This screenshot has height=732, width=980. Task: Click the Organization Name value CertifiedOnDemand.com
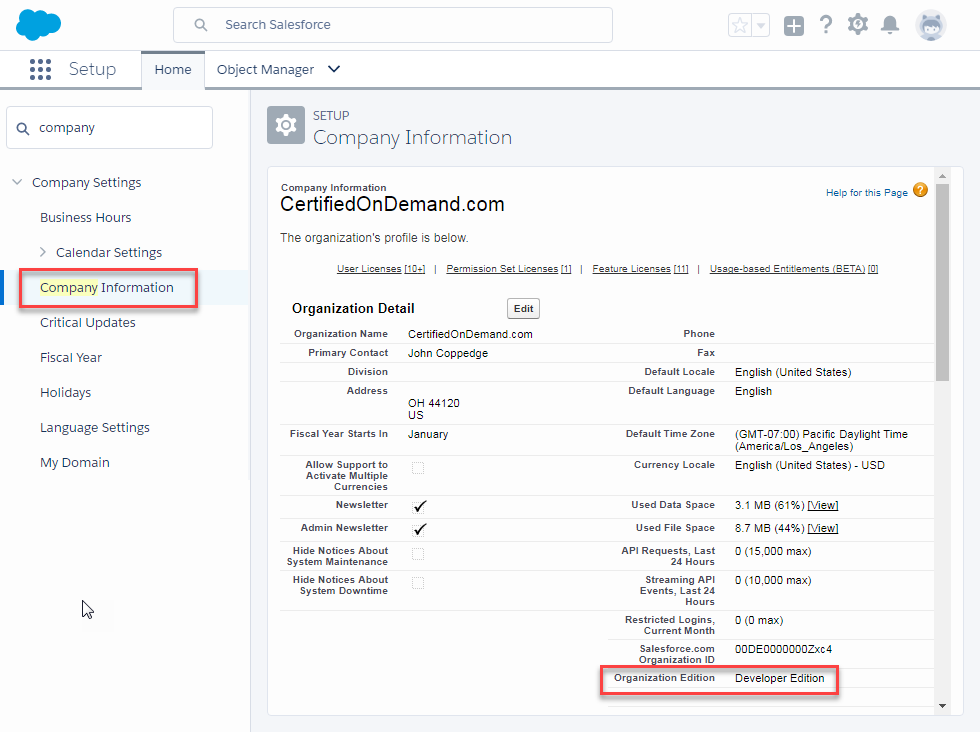click(x=470, y=334)
